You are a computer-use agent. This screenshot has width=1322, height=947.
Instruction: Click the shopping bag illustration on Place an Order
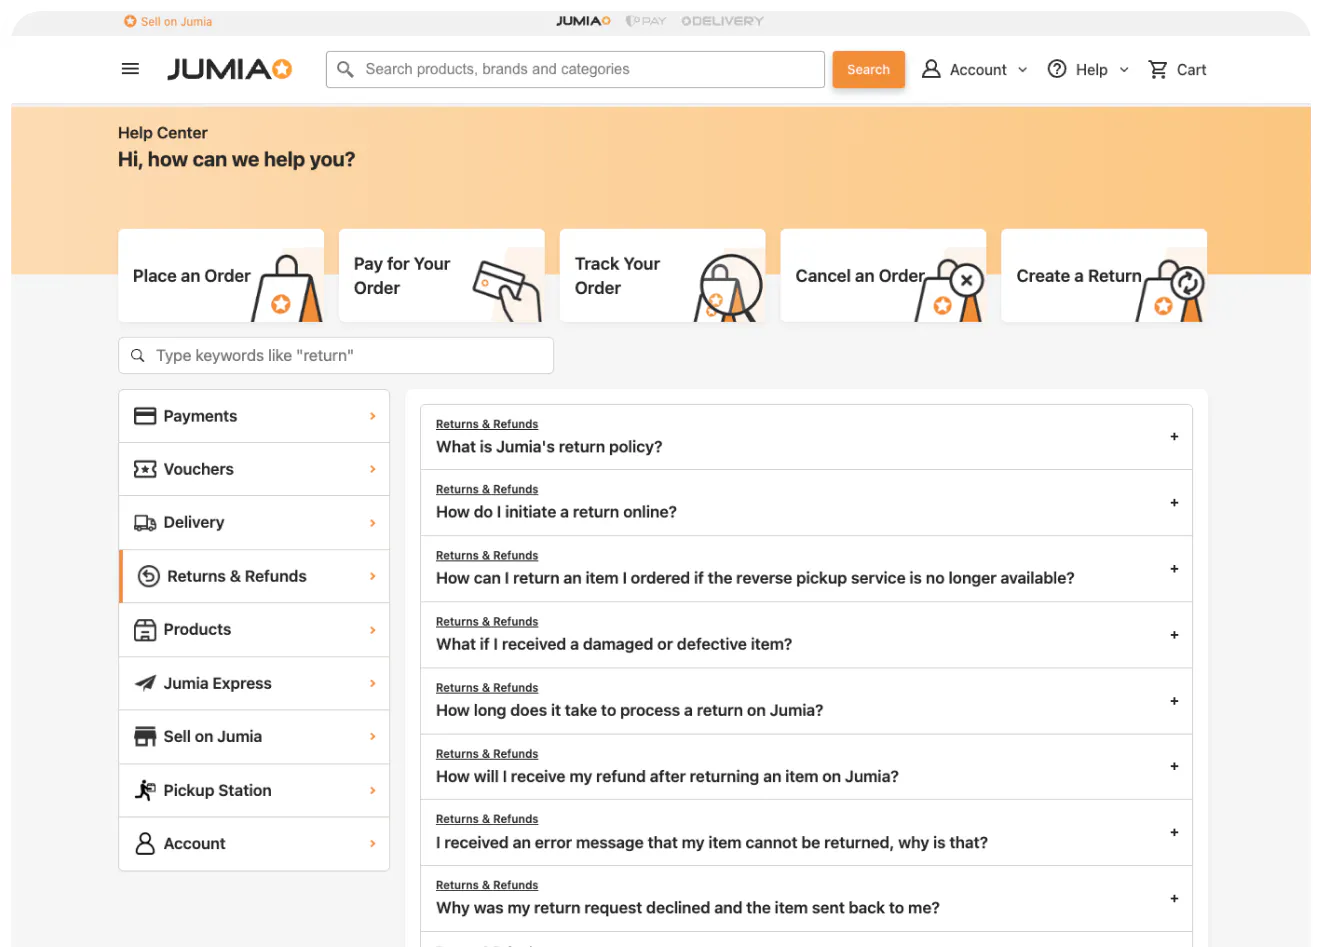287,288
